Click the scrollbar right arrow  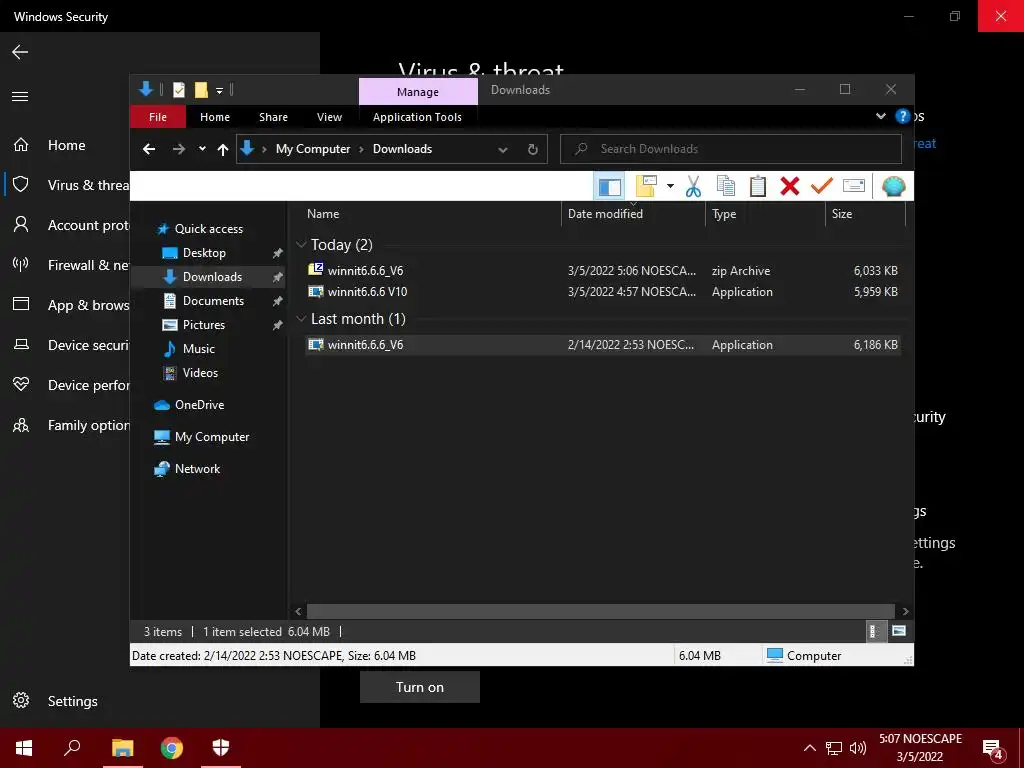click(905, 611)
